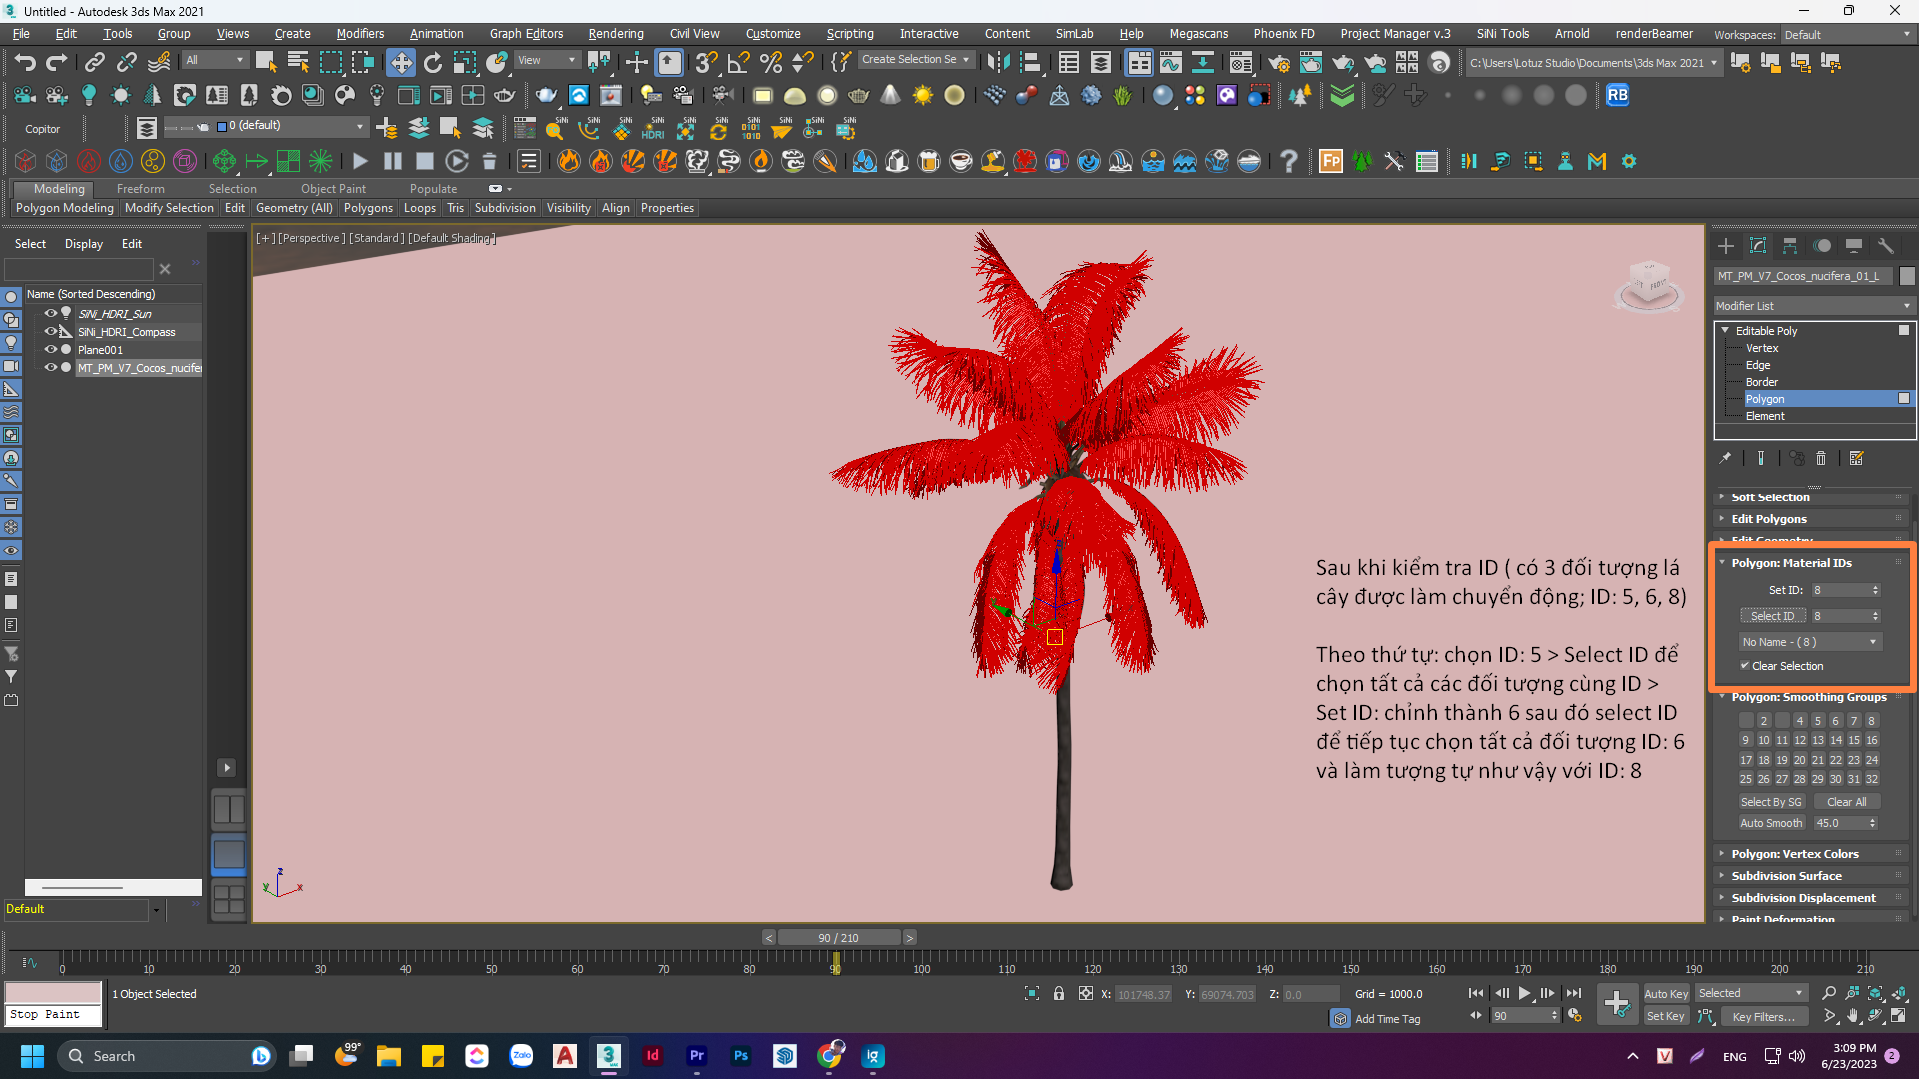Open the selection filter dropdown showing All
The image size is (1919, 1079).
point(215,61)
